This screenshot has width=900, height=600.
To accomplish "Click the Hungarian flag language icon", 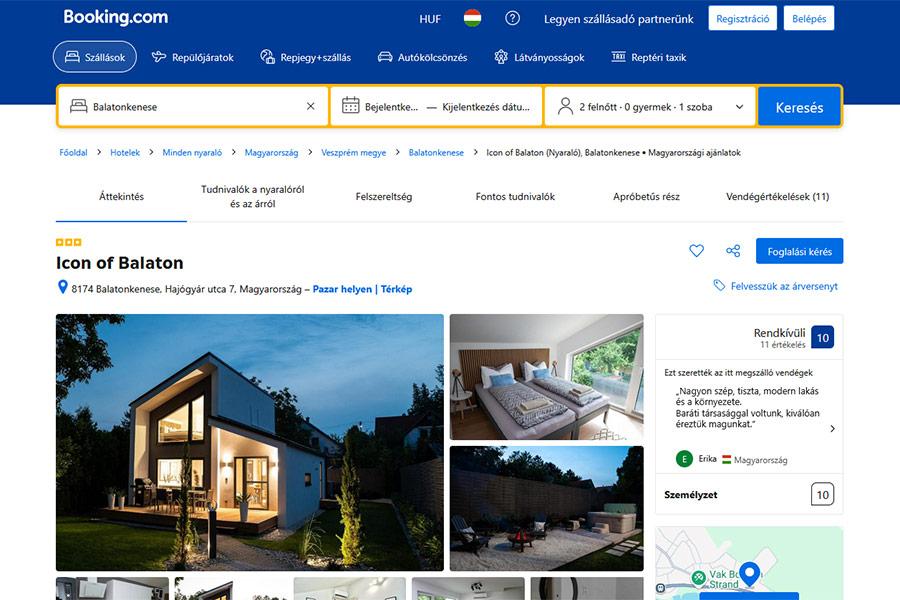I will coord(472,18).
